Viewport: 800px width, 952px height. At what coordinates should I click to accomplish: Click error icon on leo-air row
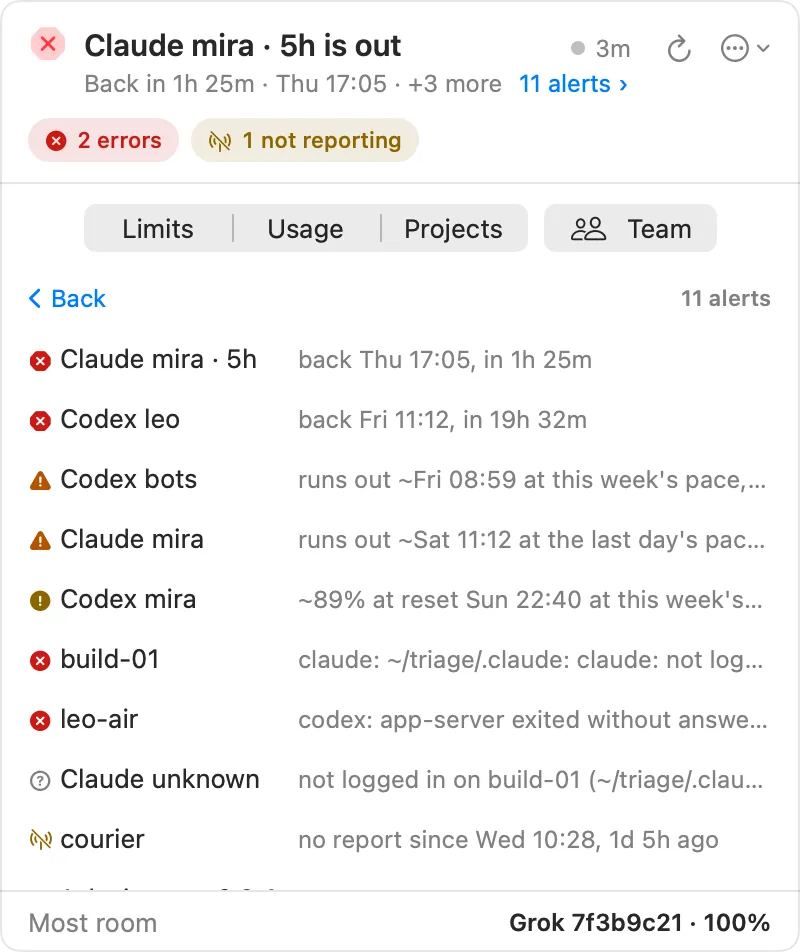coord(40,721)
